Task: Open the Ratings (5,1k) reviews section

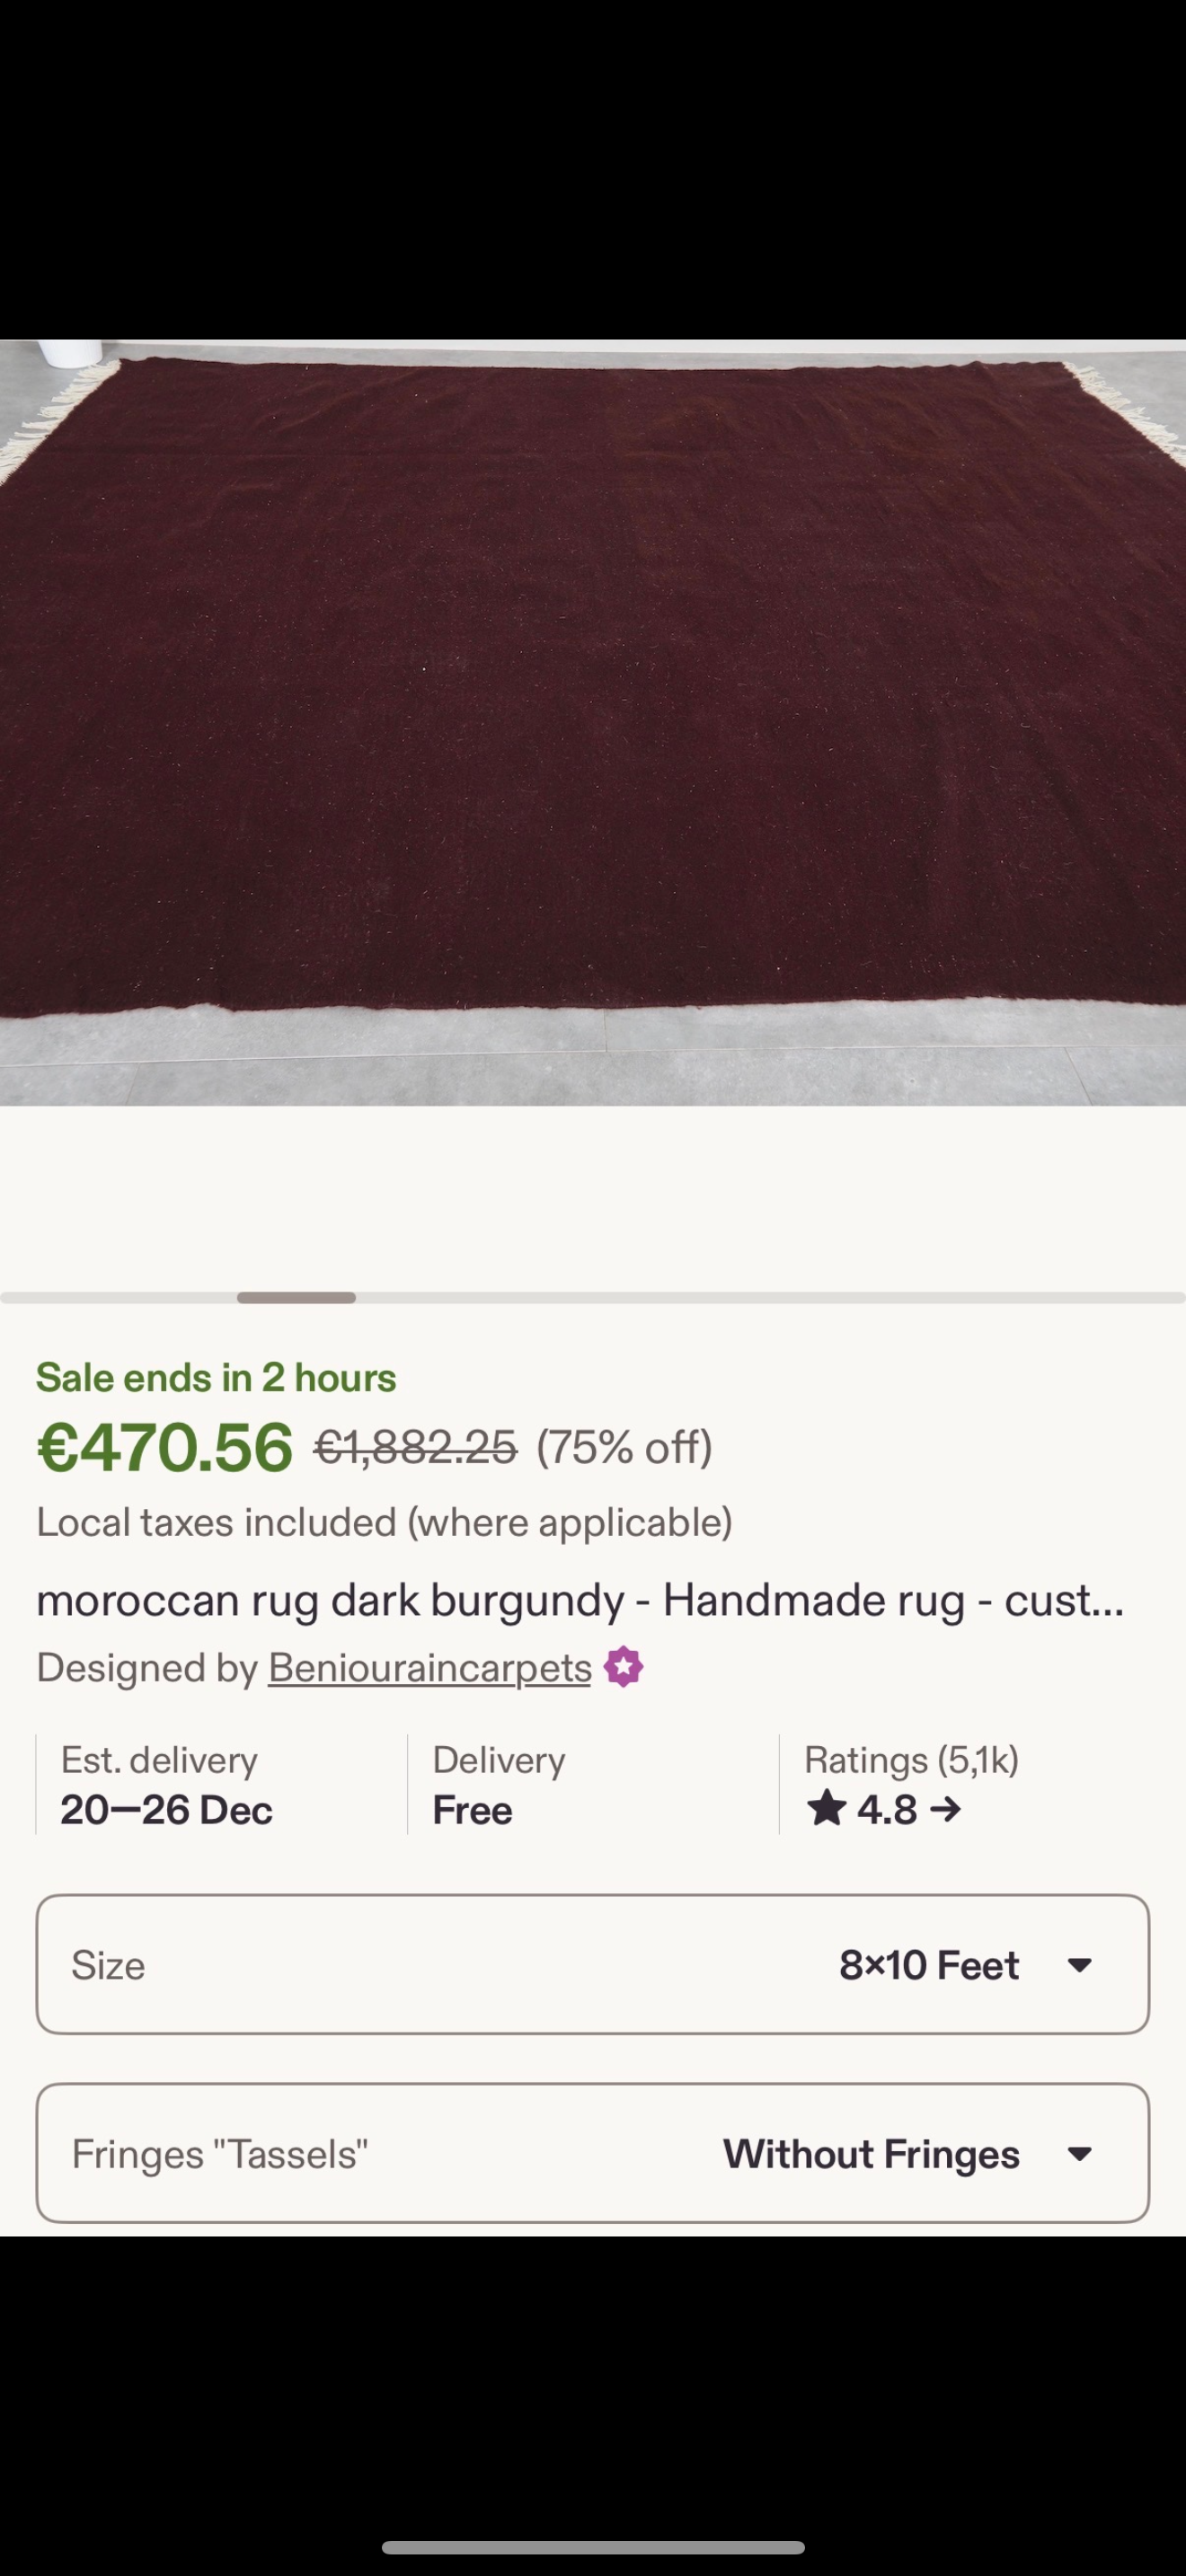Action: click(x=911, y=1760)
